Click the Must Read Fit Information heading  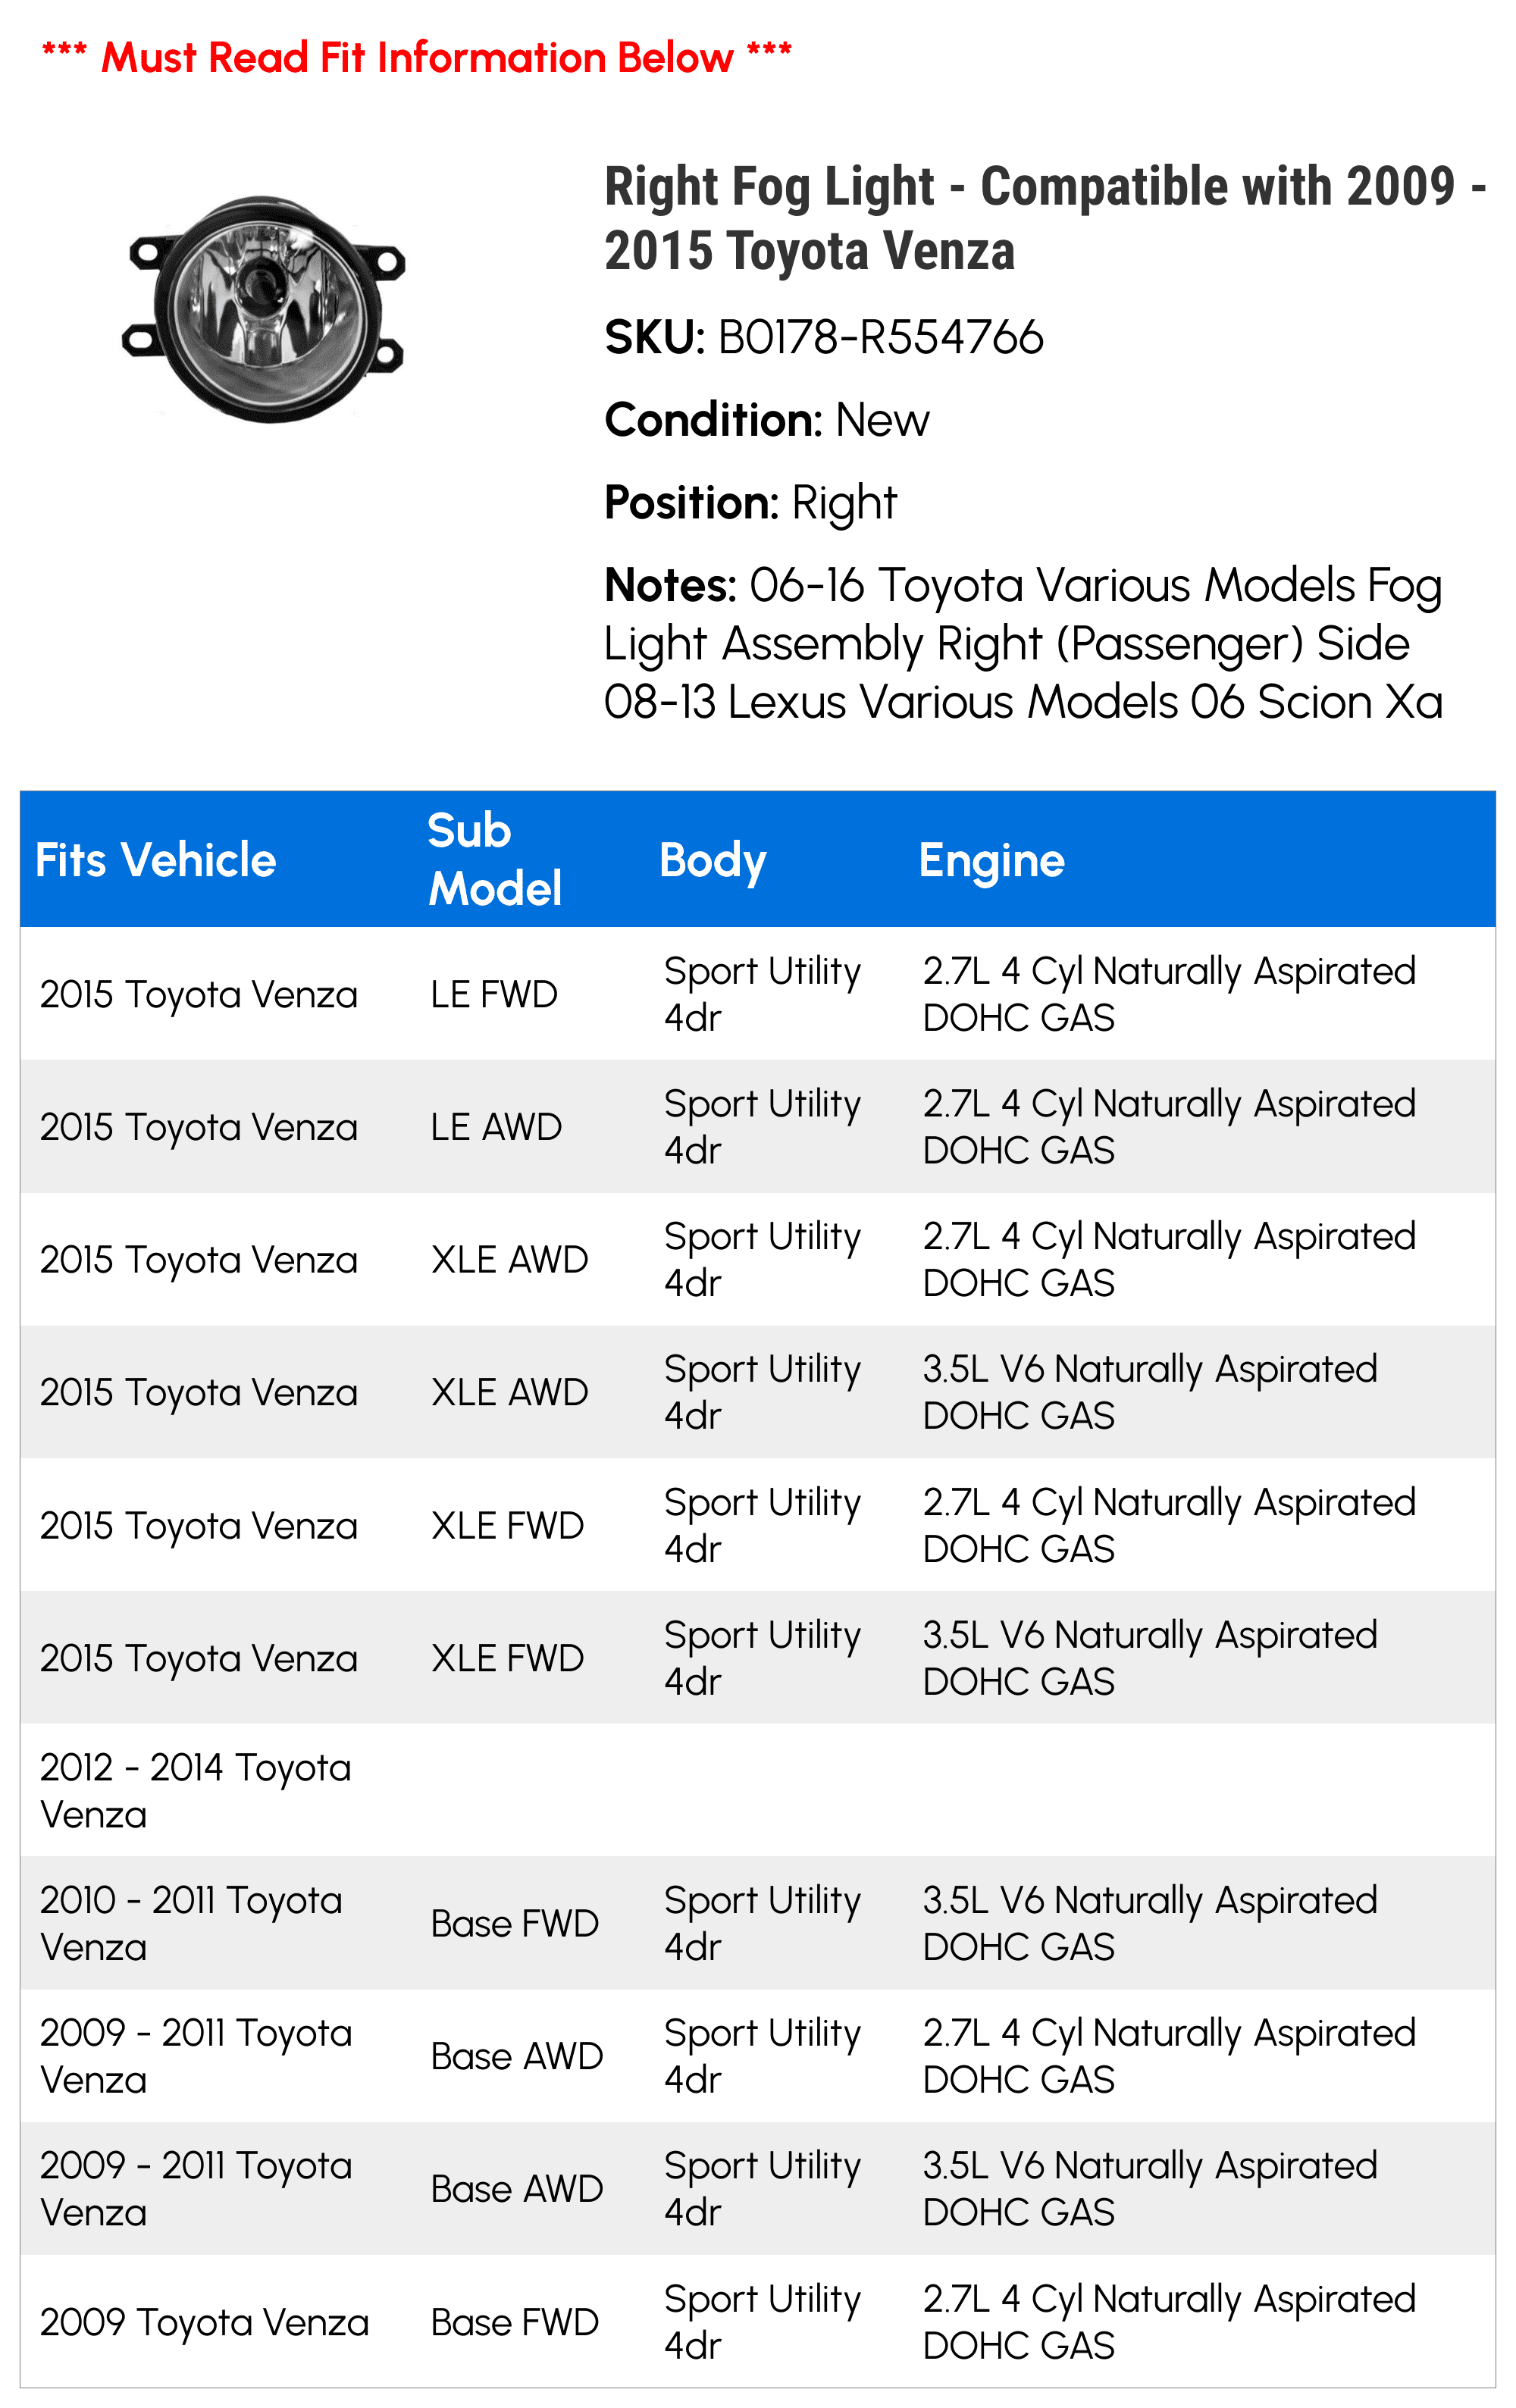click(x=417, y=57)
